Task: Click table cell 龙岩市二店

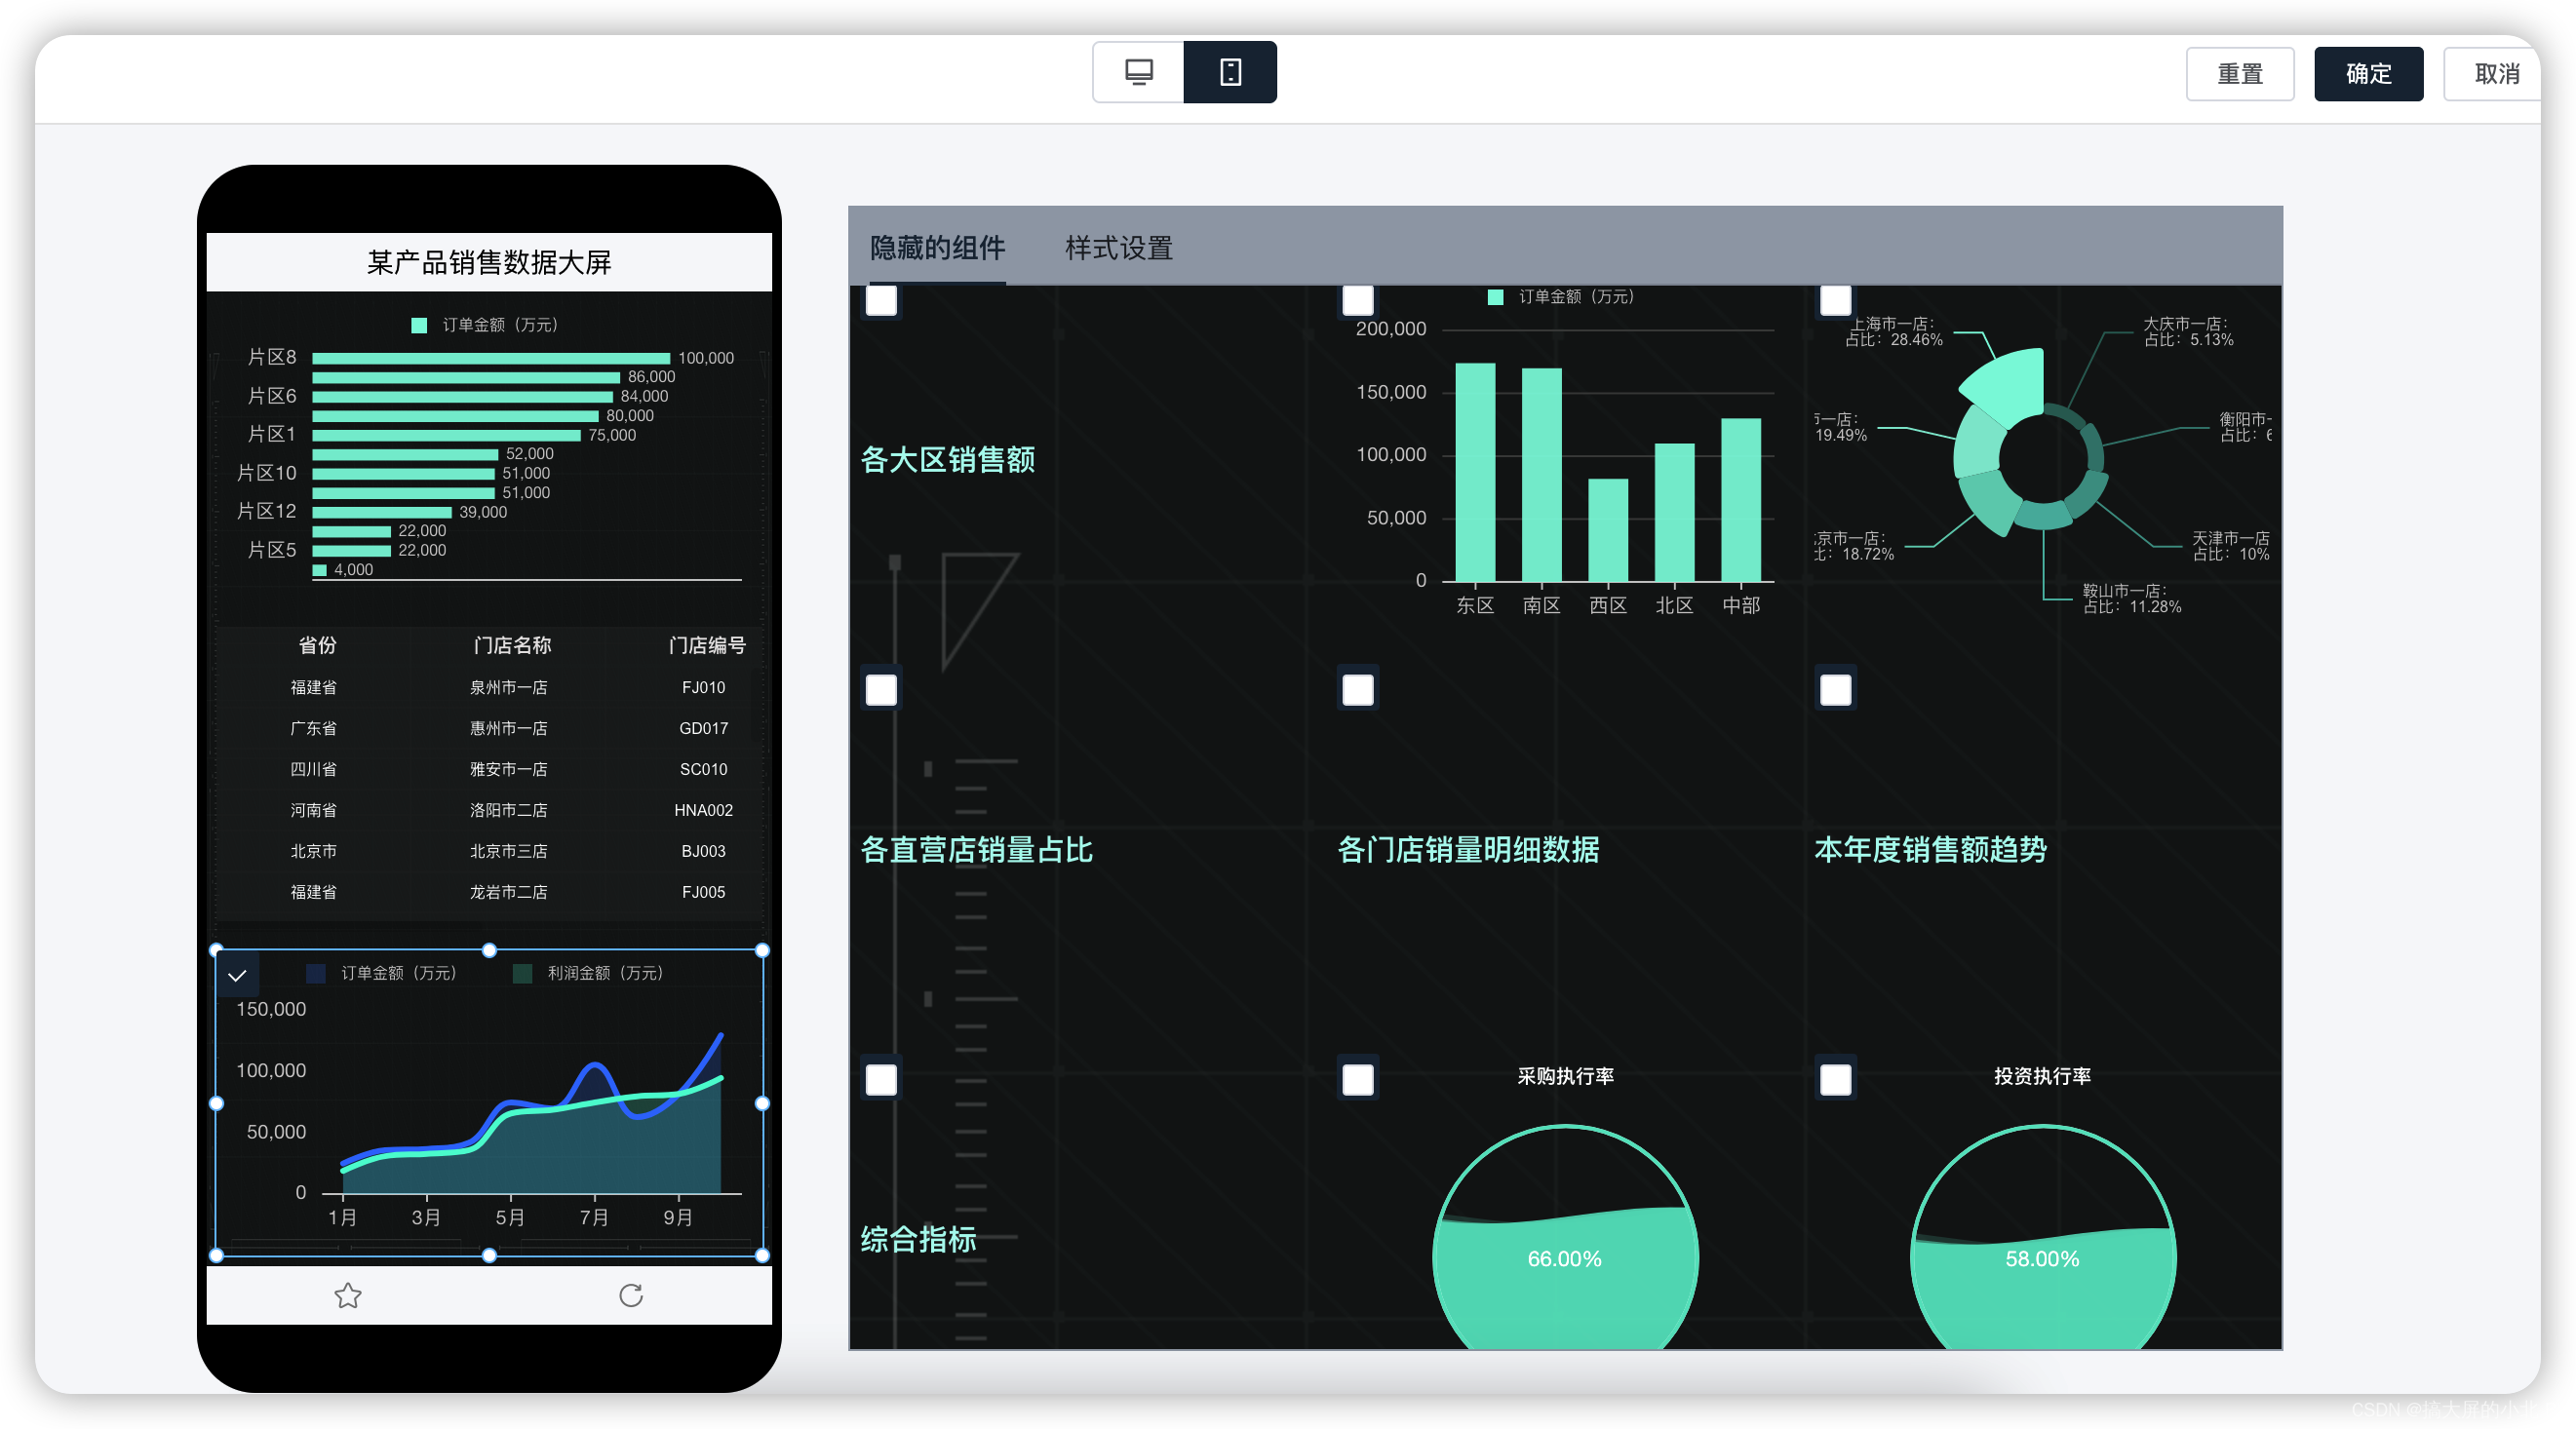Action: pyautogui.click(x=508, y=892)
